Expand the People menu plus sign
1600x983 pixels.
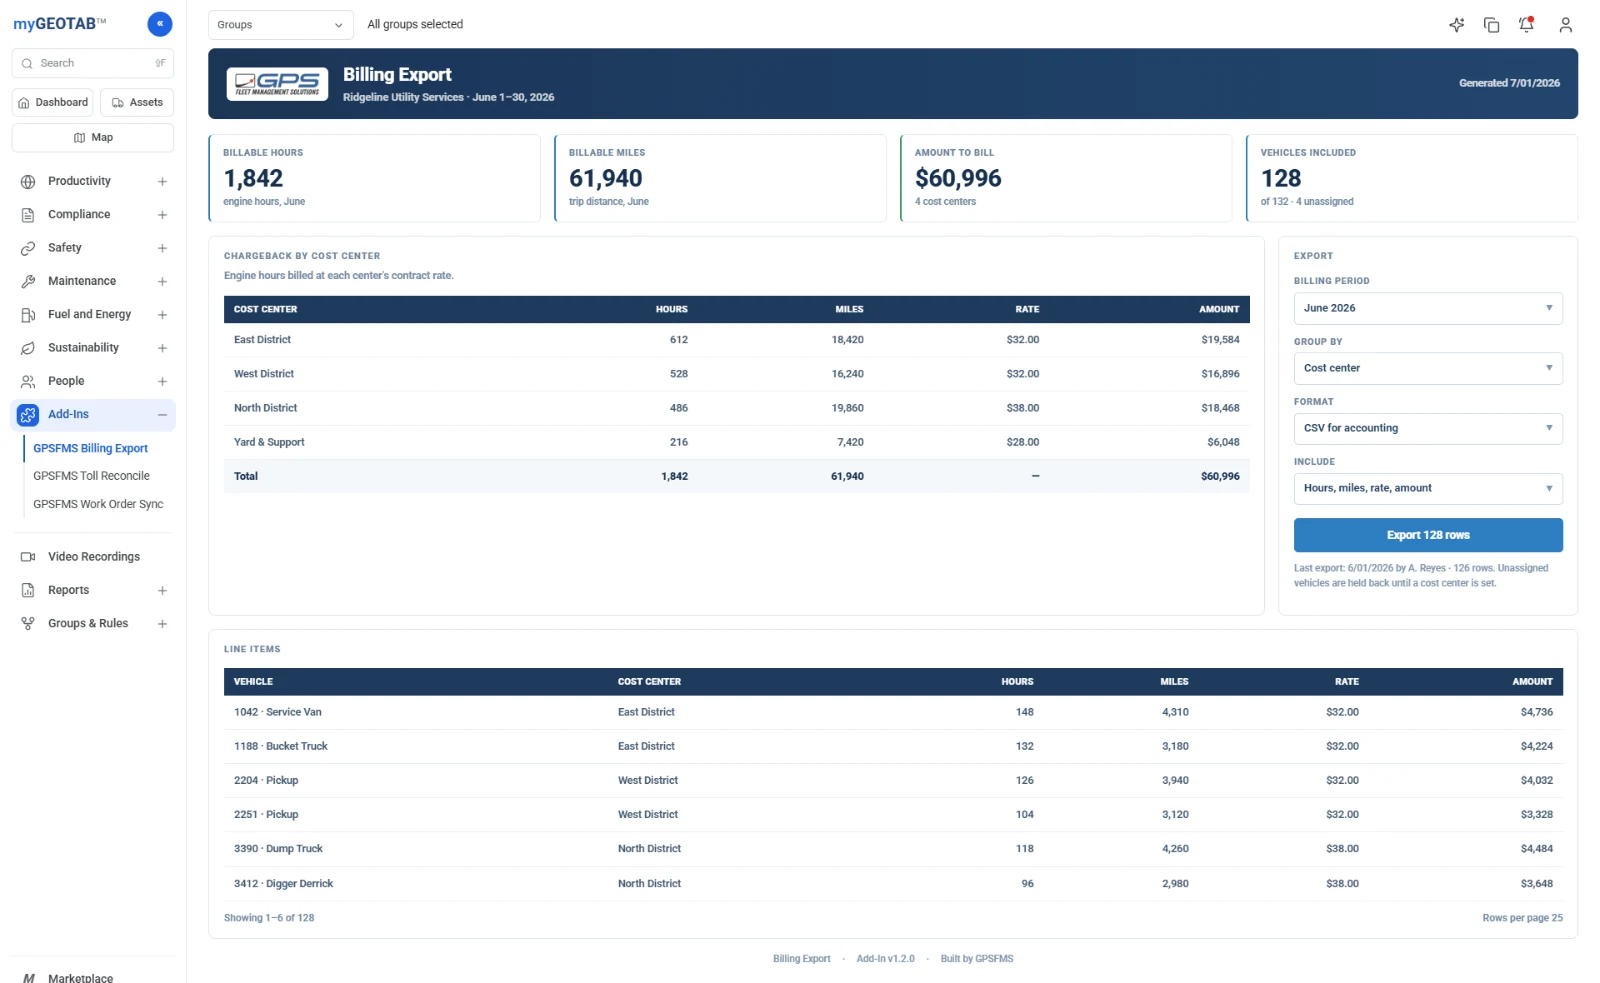coord(162,381)
